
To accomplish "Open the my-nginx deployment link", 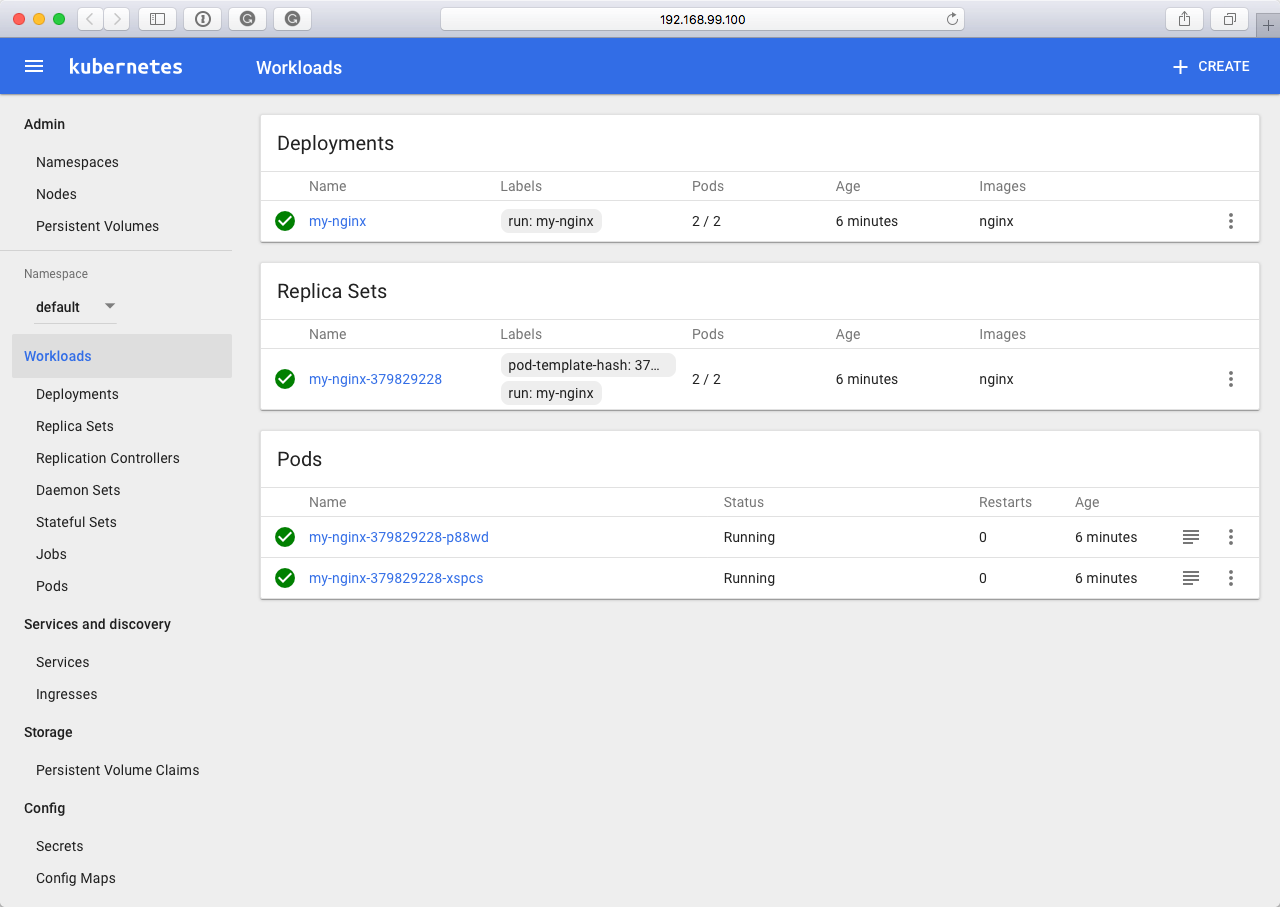I will [337, 221].
